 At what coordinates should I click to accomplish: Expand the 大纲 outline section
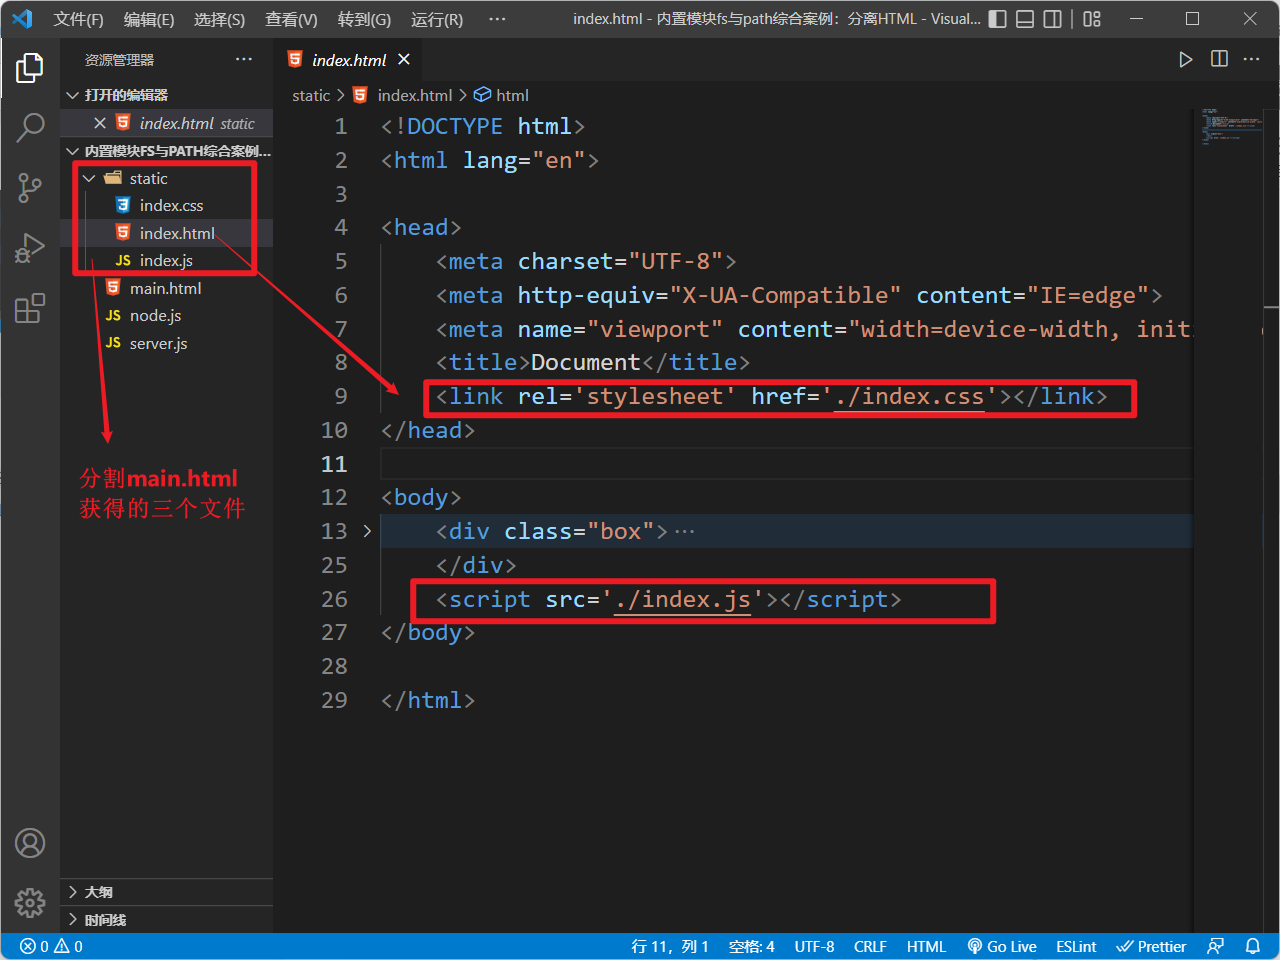tap(166, 892)
